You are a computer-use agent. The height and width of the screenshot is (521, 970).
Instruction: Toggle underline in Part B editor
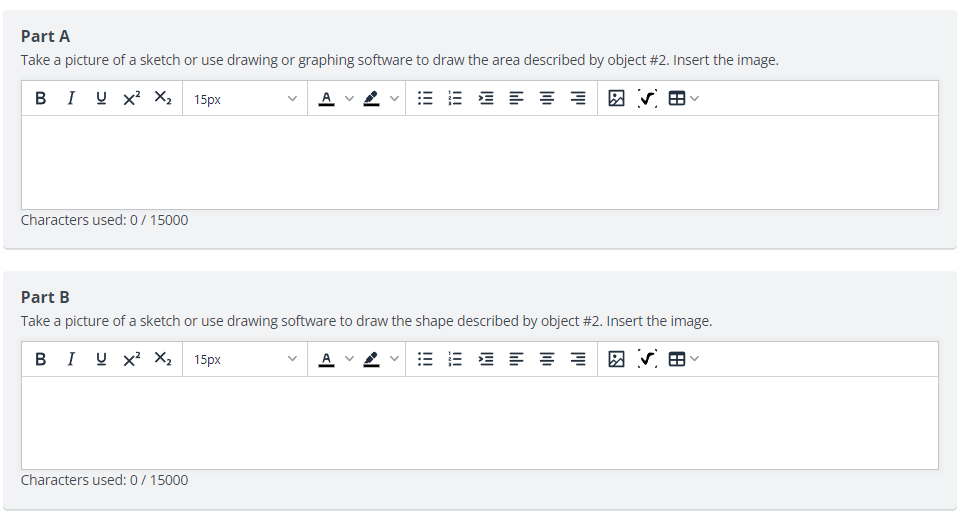click(x=101, y=359)
